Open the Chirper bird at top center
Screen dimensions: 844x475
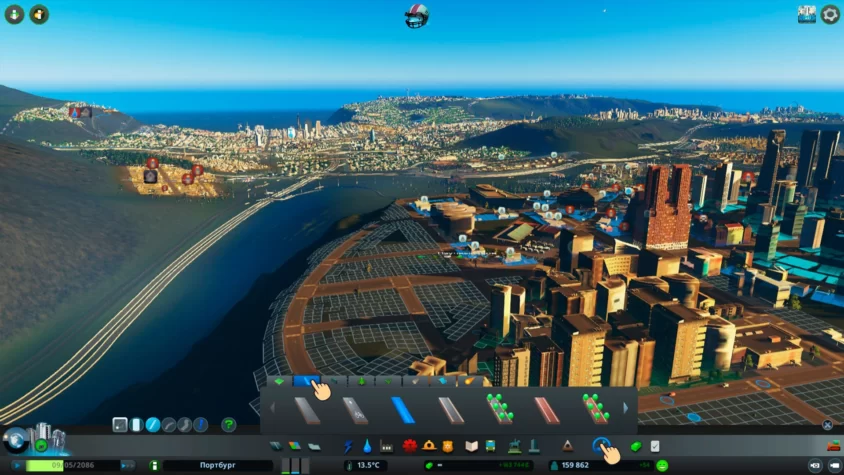(417, 16)
